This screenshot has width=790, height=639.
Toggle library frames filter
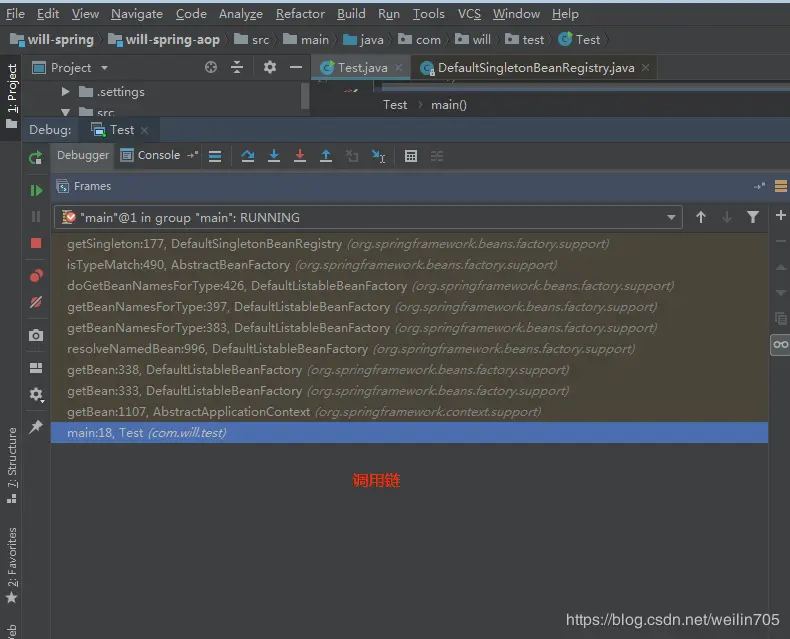753,217
